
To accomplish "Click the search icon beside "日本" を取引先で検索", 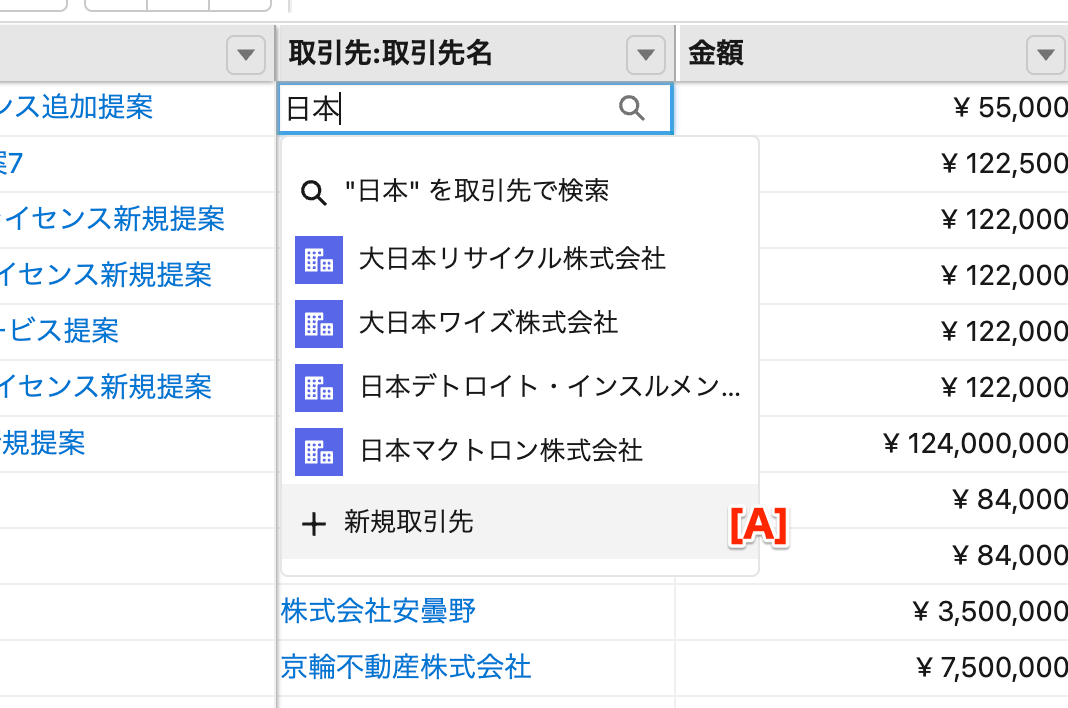I will coord(314,193).
